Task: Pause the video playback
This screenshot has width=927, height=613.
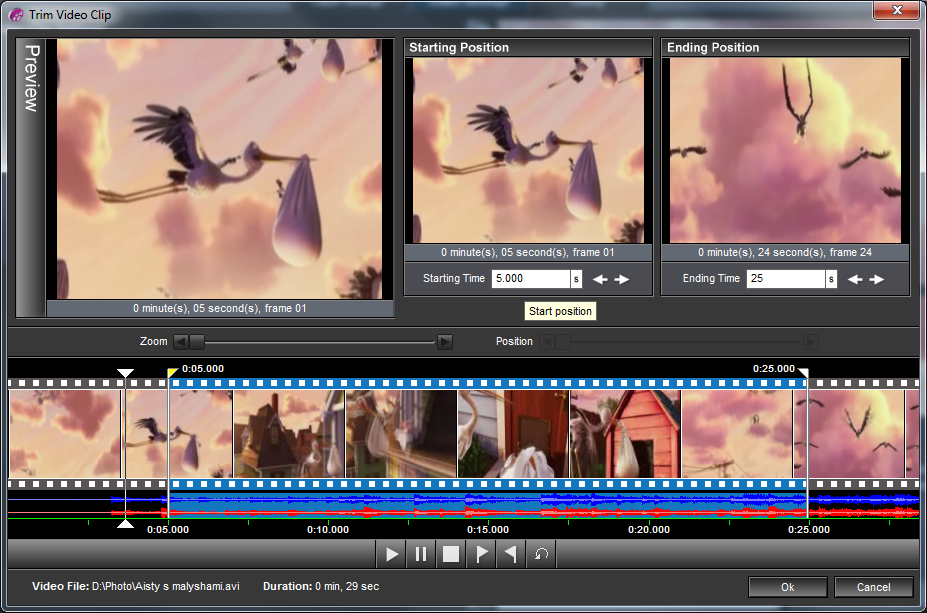Action: [x=421, y=554]
